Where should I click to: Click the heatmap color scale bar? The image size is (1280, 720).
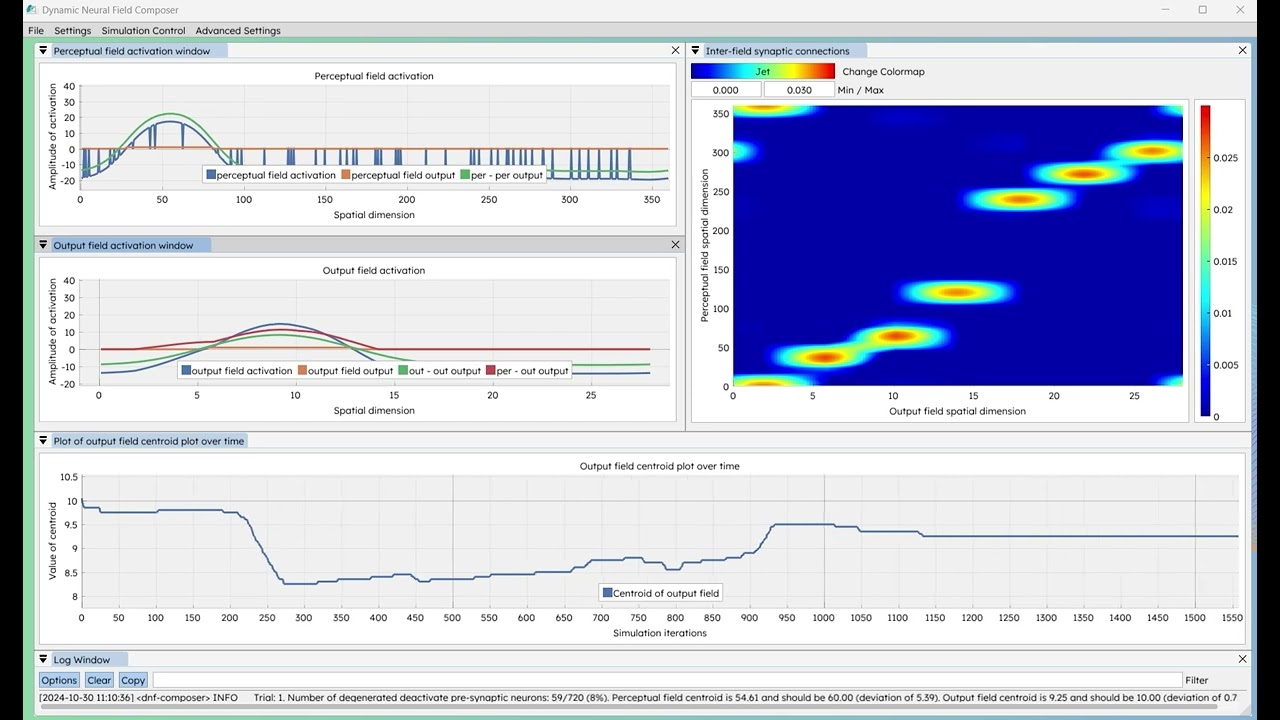click(x=1205, y=261)
